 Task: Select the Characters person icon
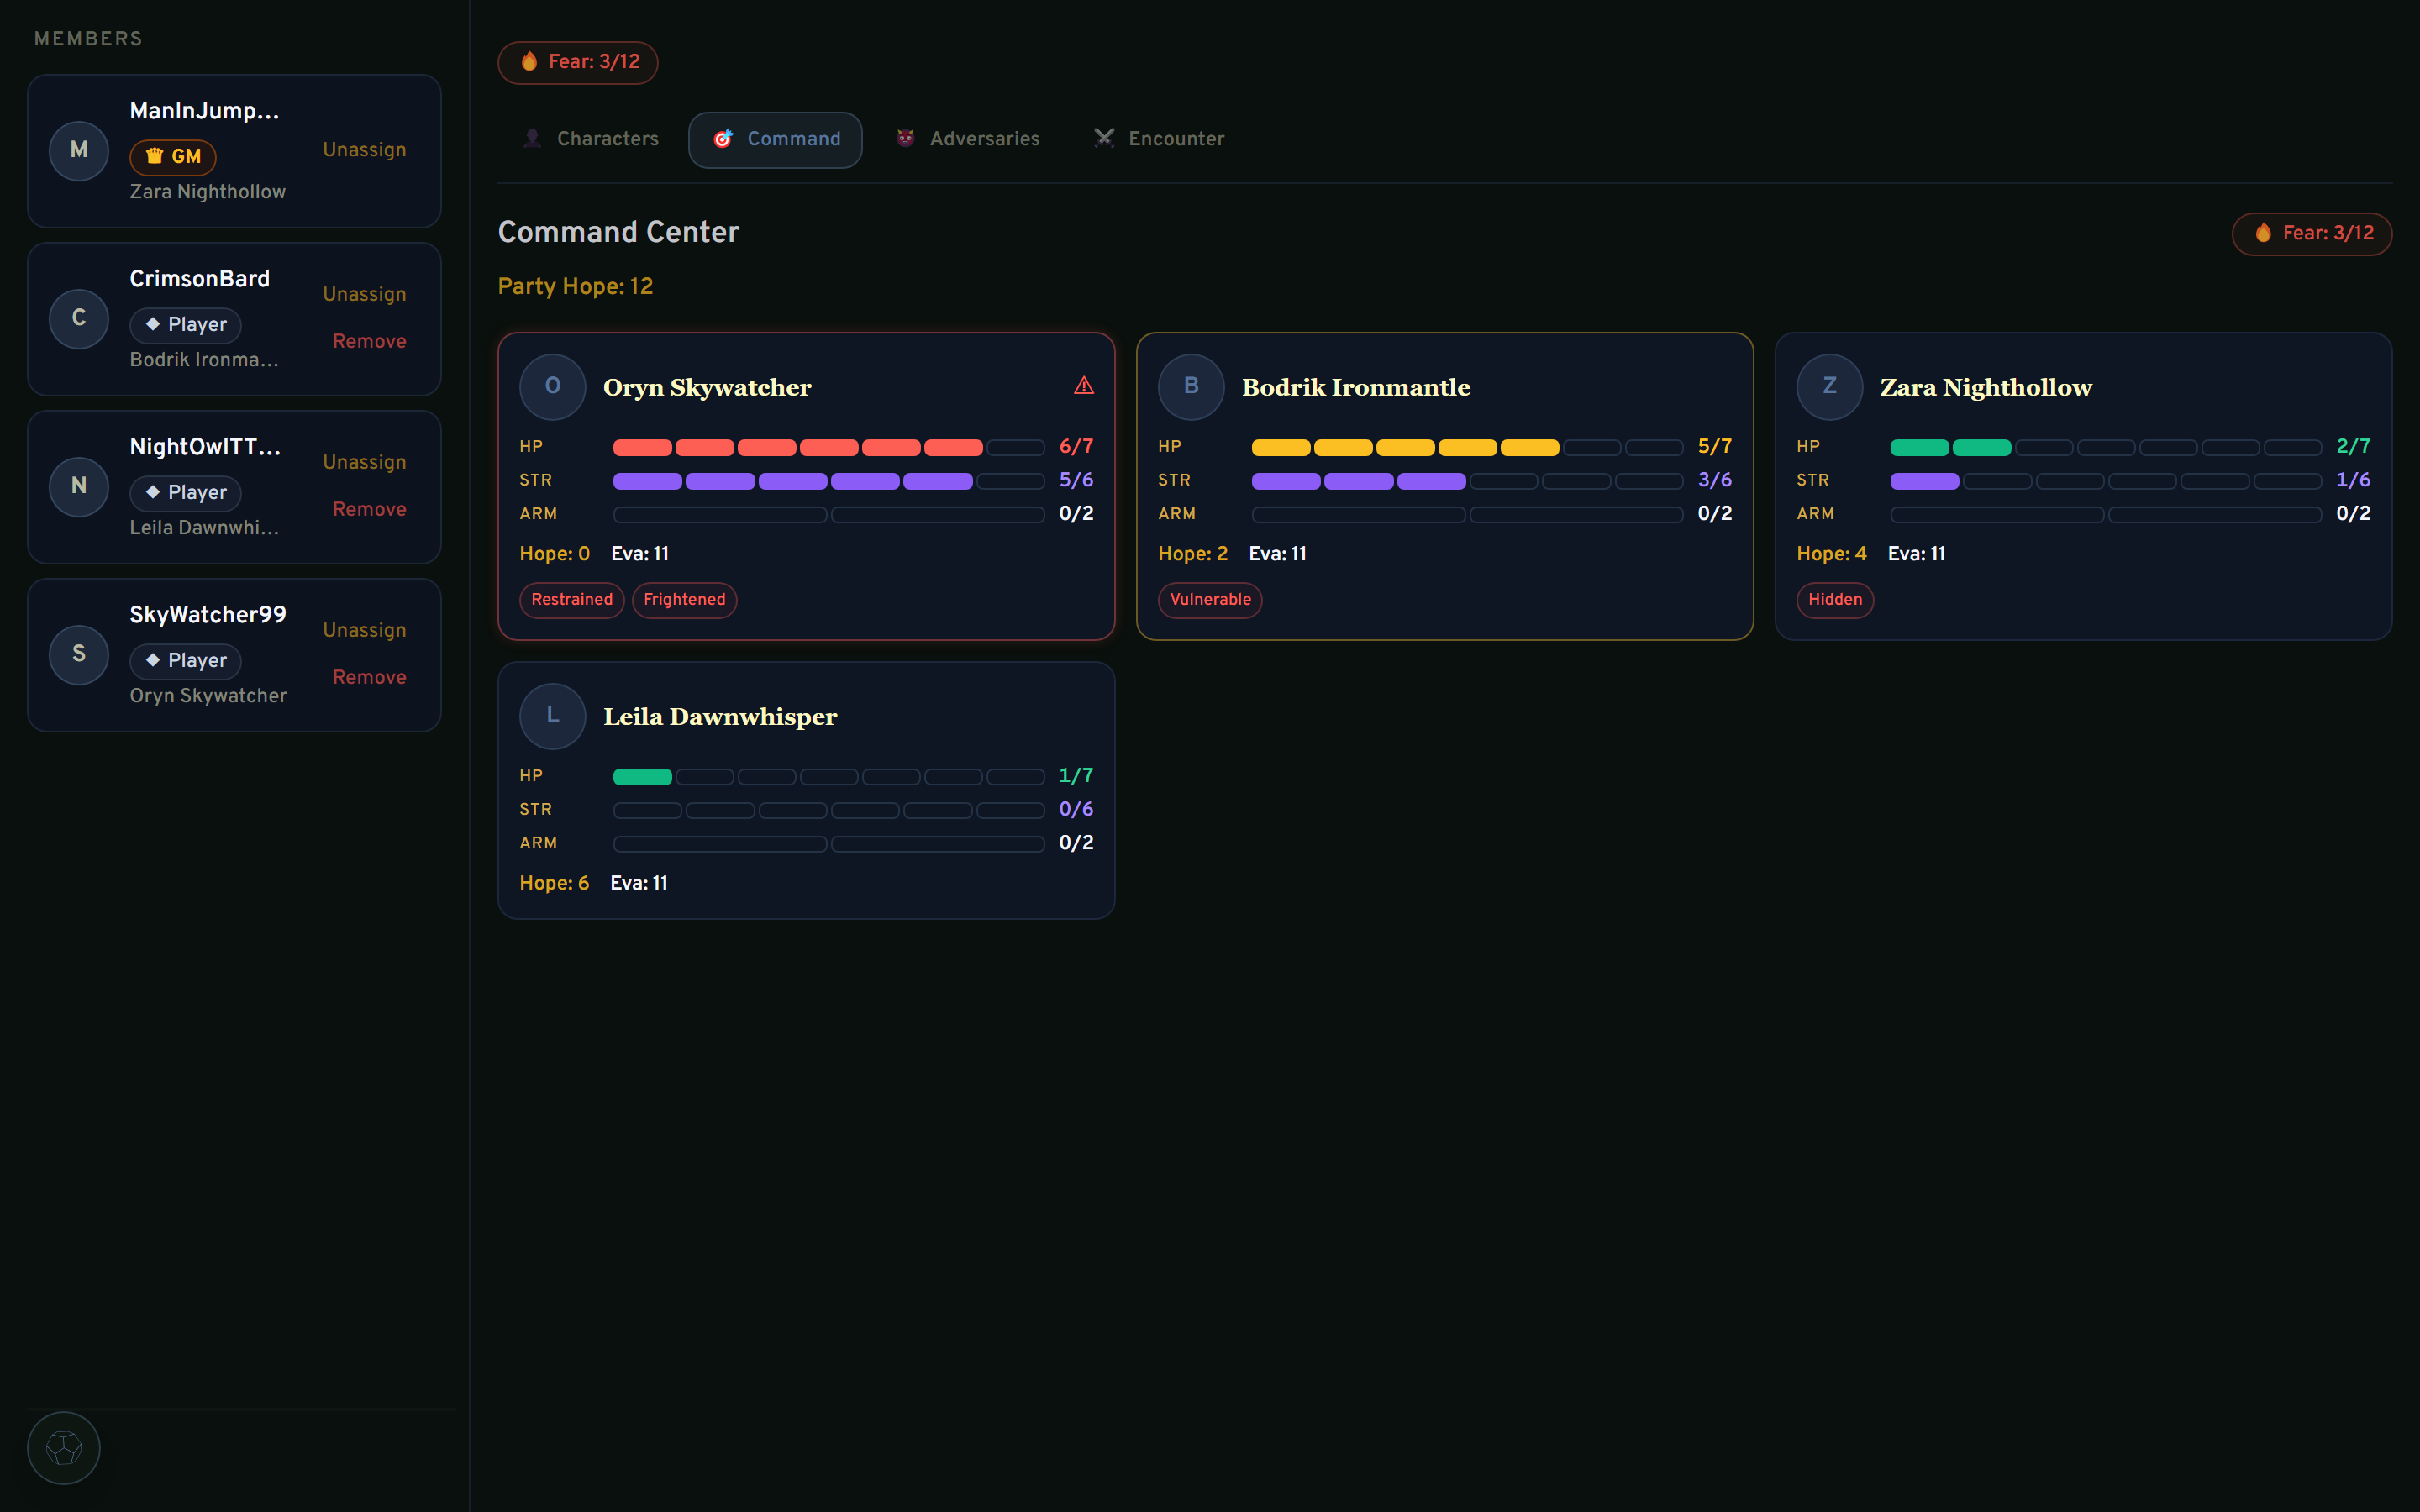(533, 138)
